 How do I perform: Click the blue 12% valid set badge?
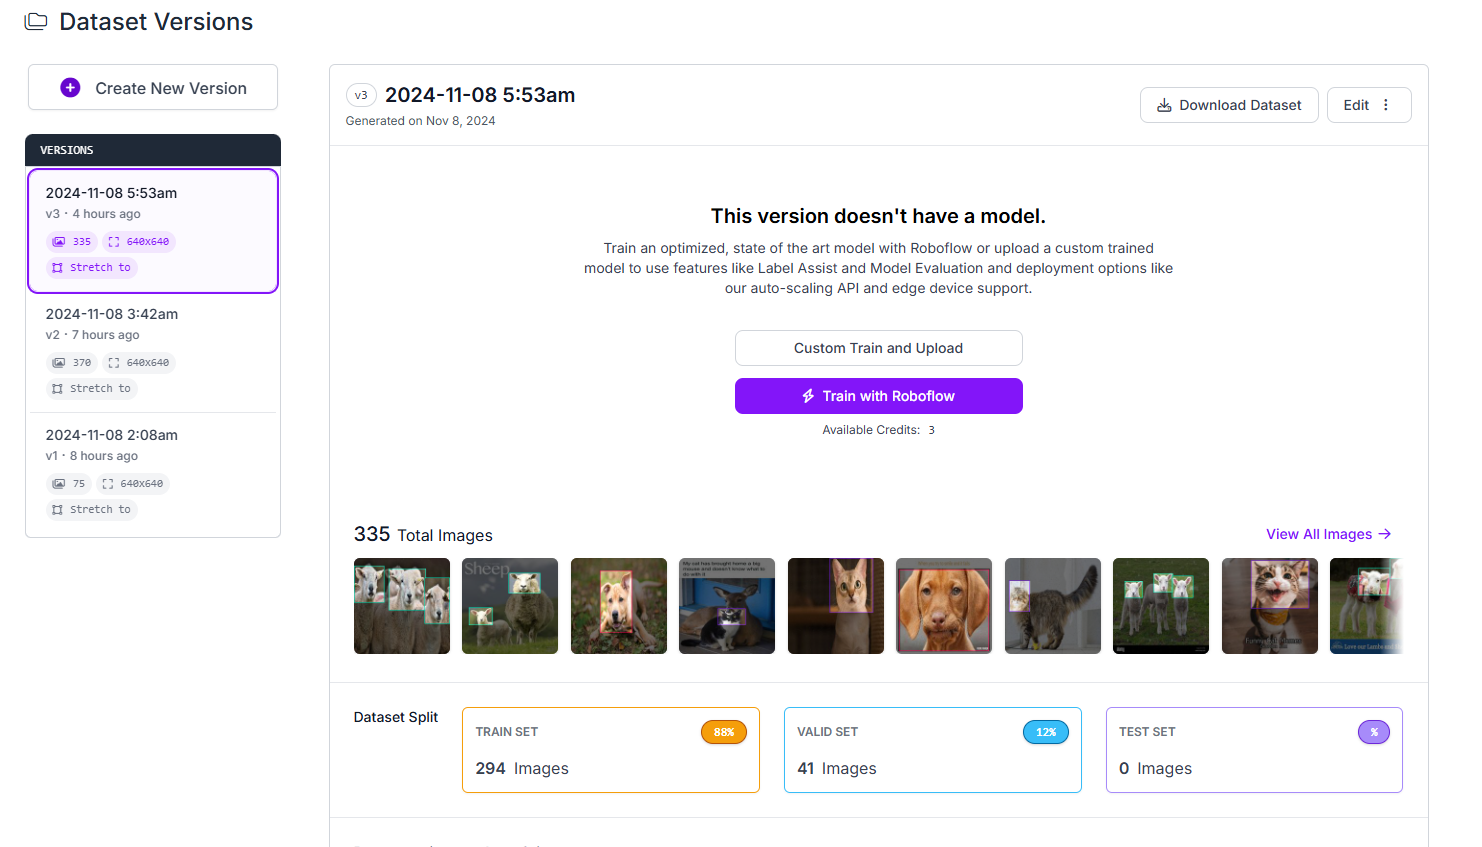[x=1046, y=732]
